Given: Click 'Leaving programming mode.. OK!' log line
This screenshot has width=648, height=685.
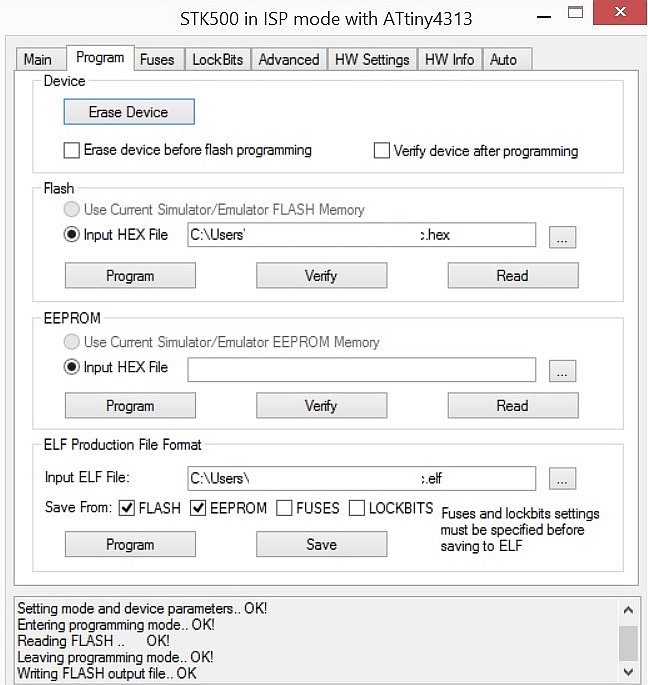Looking at the screenshot, I should pyautogui.click(x=115, y=657).
